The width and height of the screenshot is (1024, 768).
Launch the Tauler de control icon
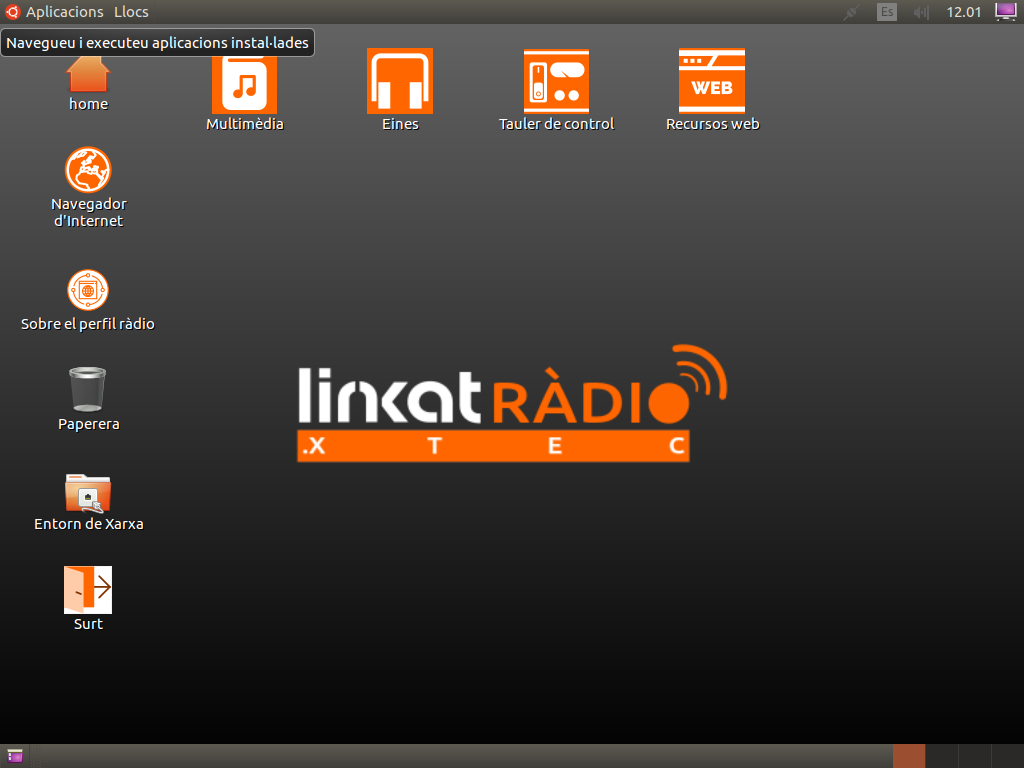click(556, 82)
